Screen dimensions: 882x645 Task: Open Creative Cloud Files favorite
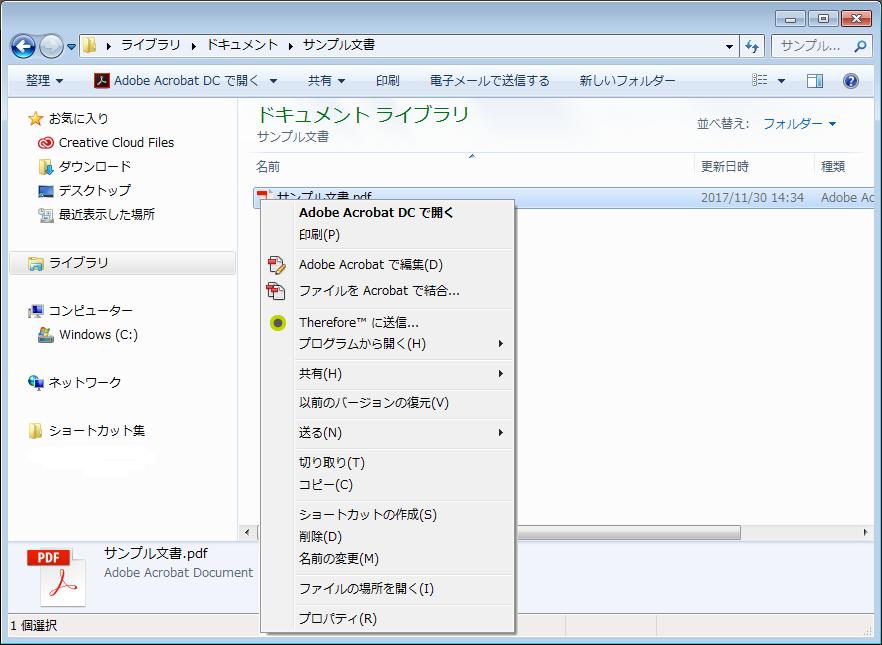pyautogui.click(x=106, y=143)
